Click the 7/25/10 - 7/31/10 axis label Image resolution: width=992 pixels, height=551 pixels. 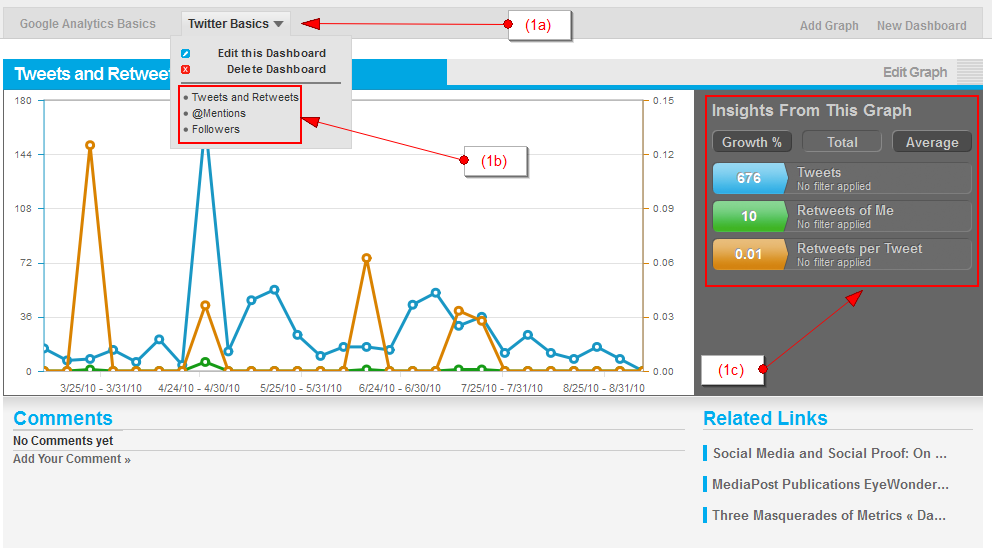501,388
